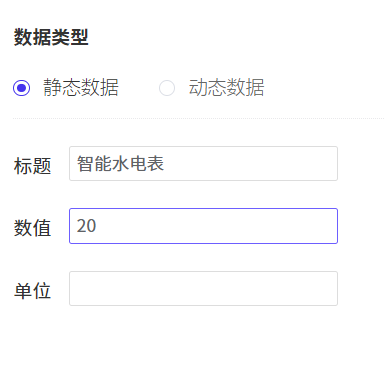Screen dimensions: 384x370
Task: Focus the 标题 input field
Action: 203,164
